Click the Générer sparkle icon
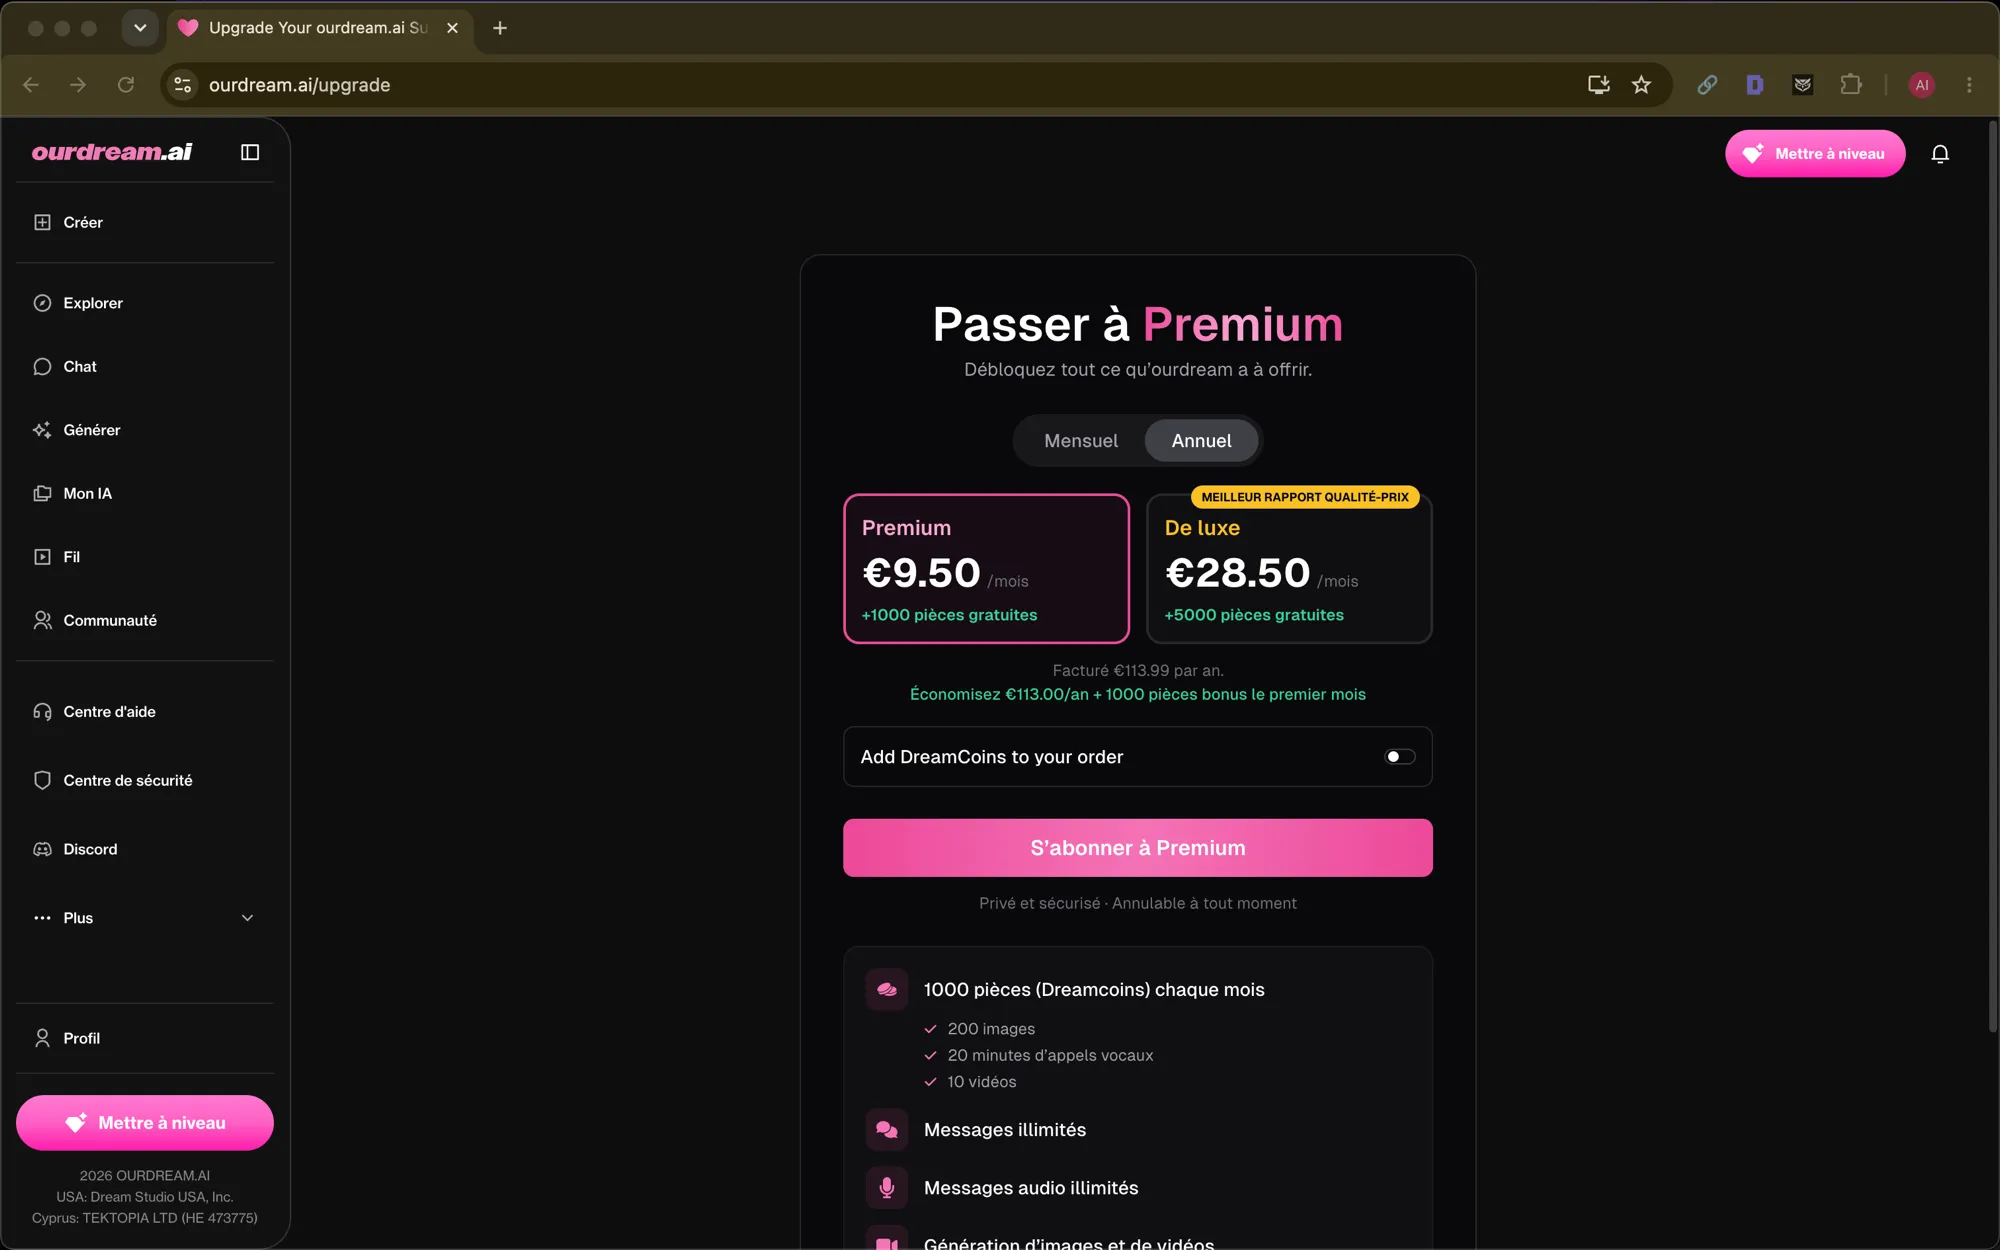Viewport: 2000px width, 1250px height. 42,430
